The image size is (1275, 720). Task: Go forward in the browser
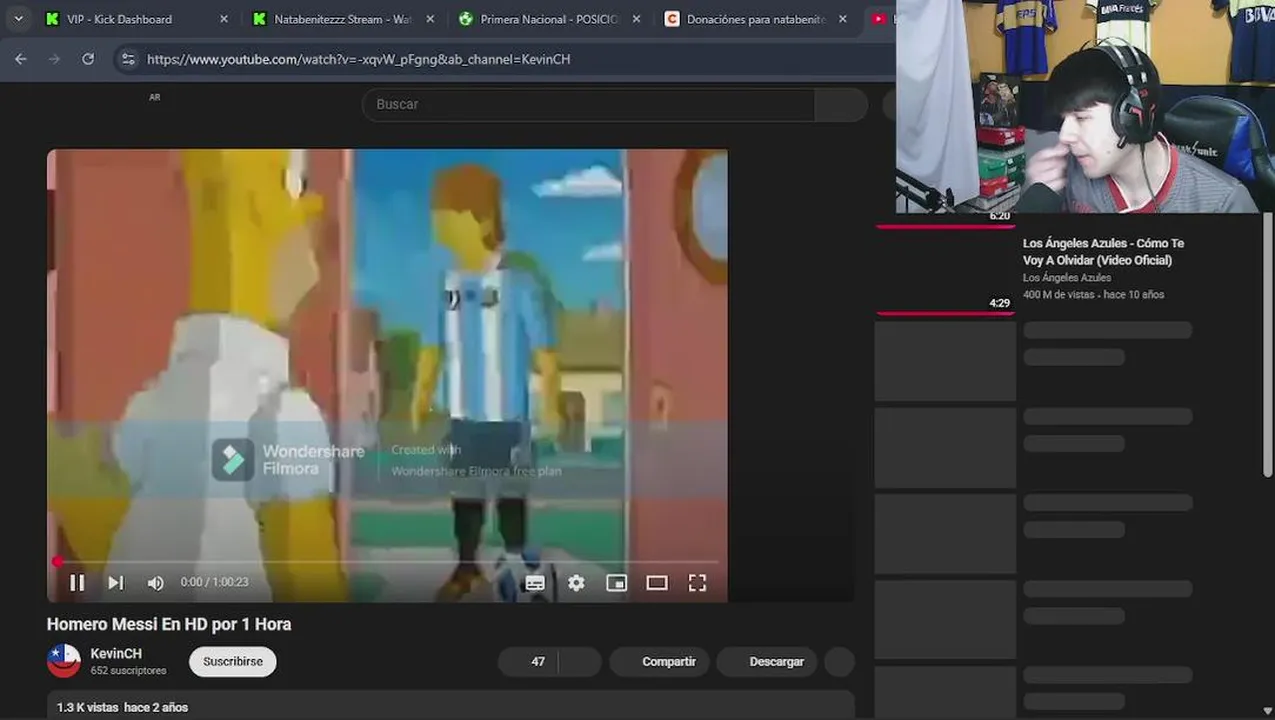pyautogui.click(x=54, y=59)
